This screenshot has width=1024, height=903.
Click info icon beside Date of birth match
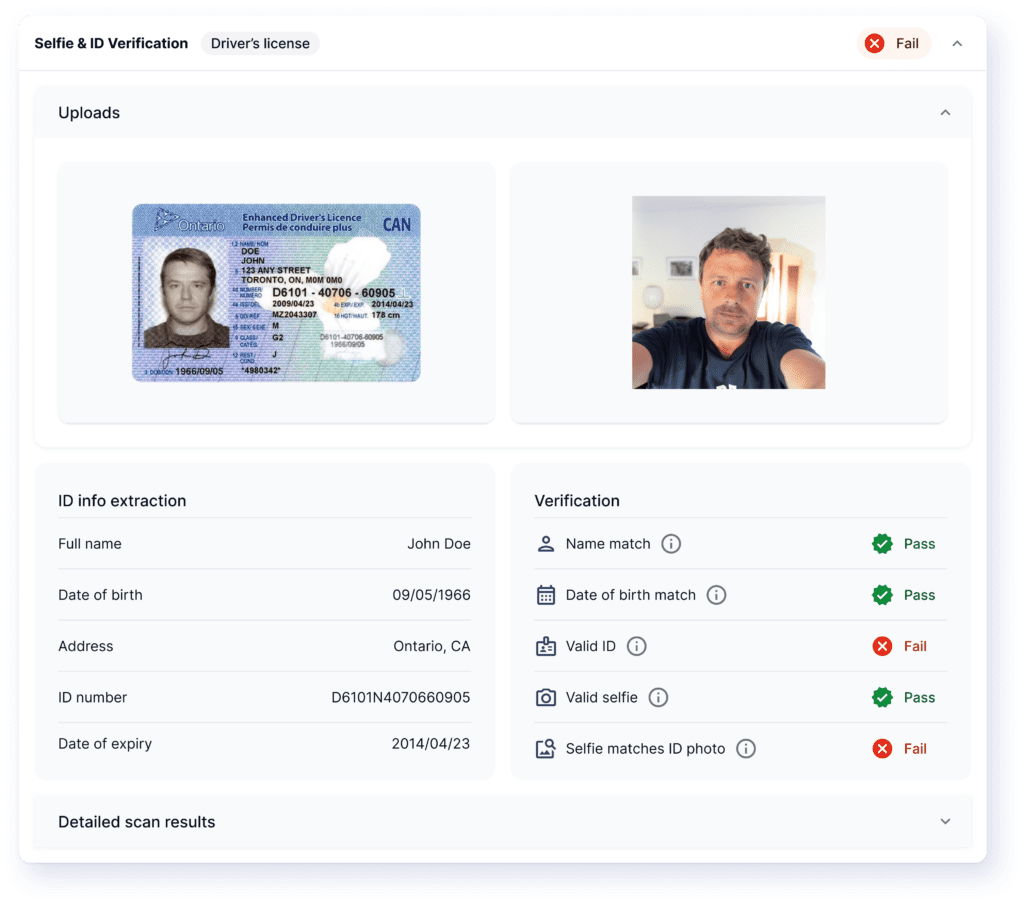716,595
